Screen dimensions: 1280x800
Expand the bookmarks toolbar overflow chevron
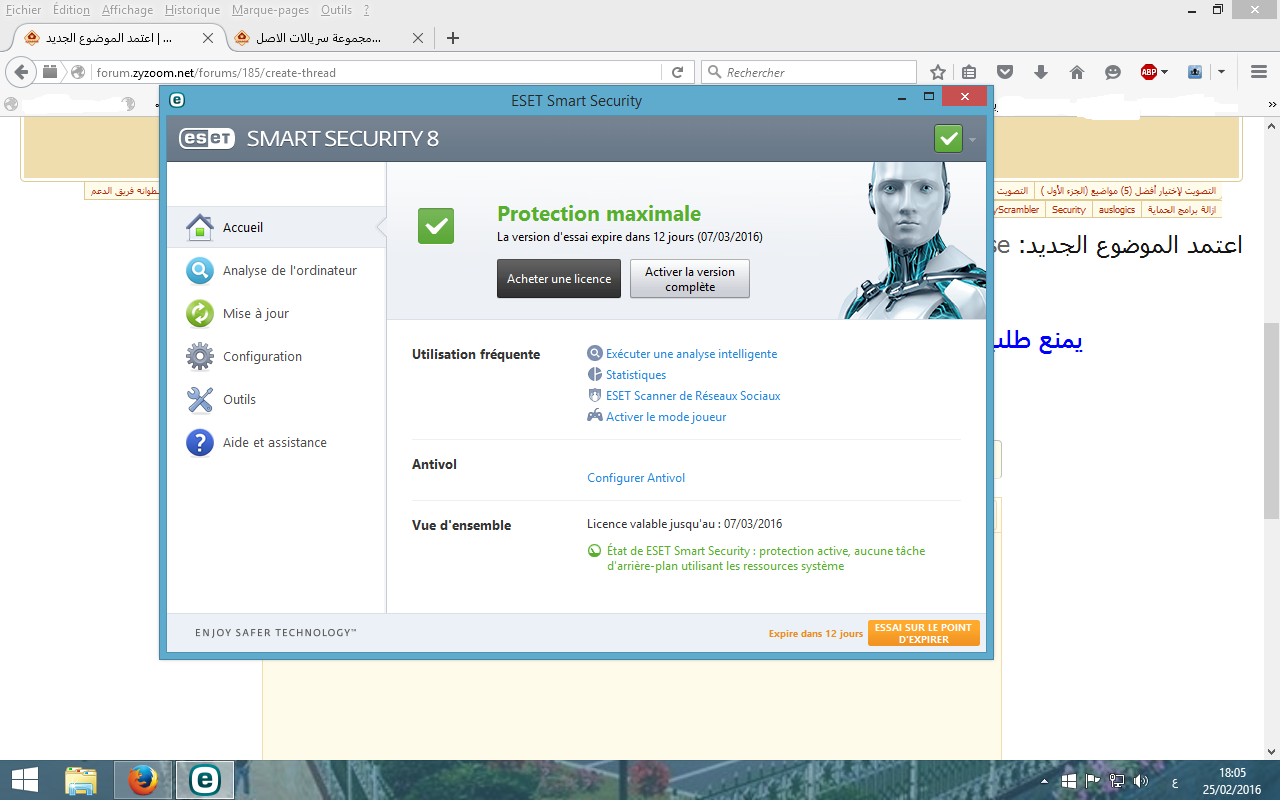[1272, 104]
